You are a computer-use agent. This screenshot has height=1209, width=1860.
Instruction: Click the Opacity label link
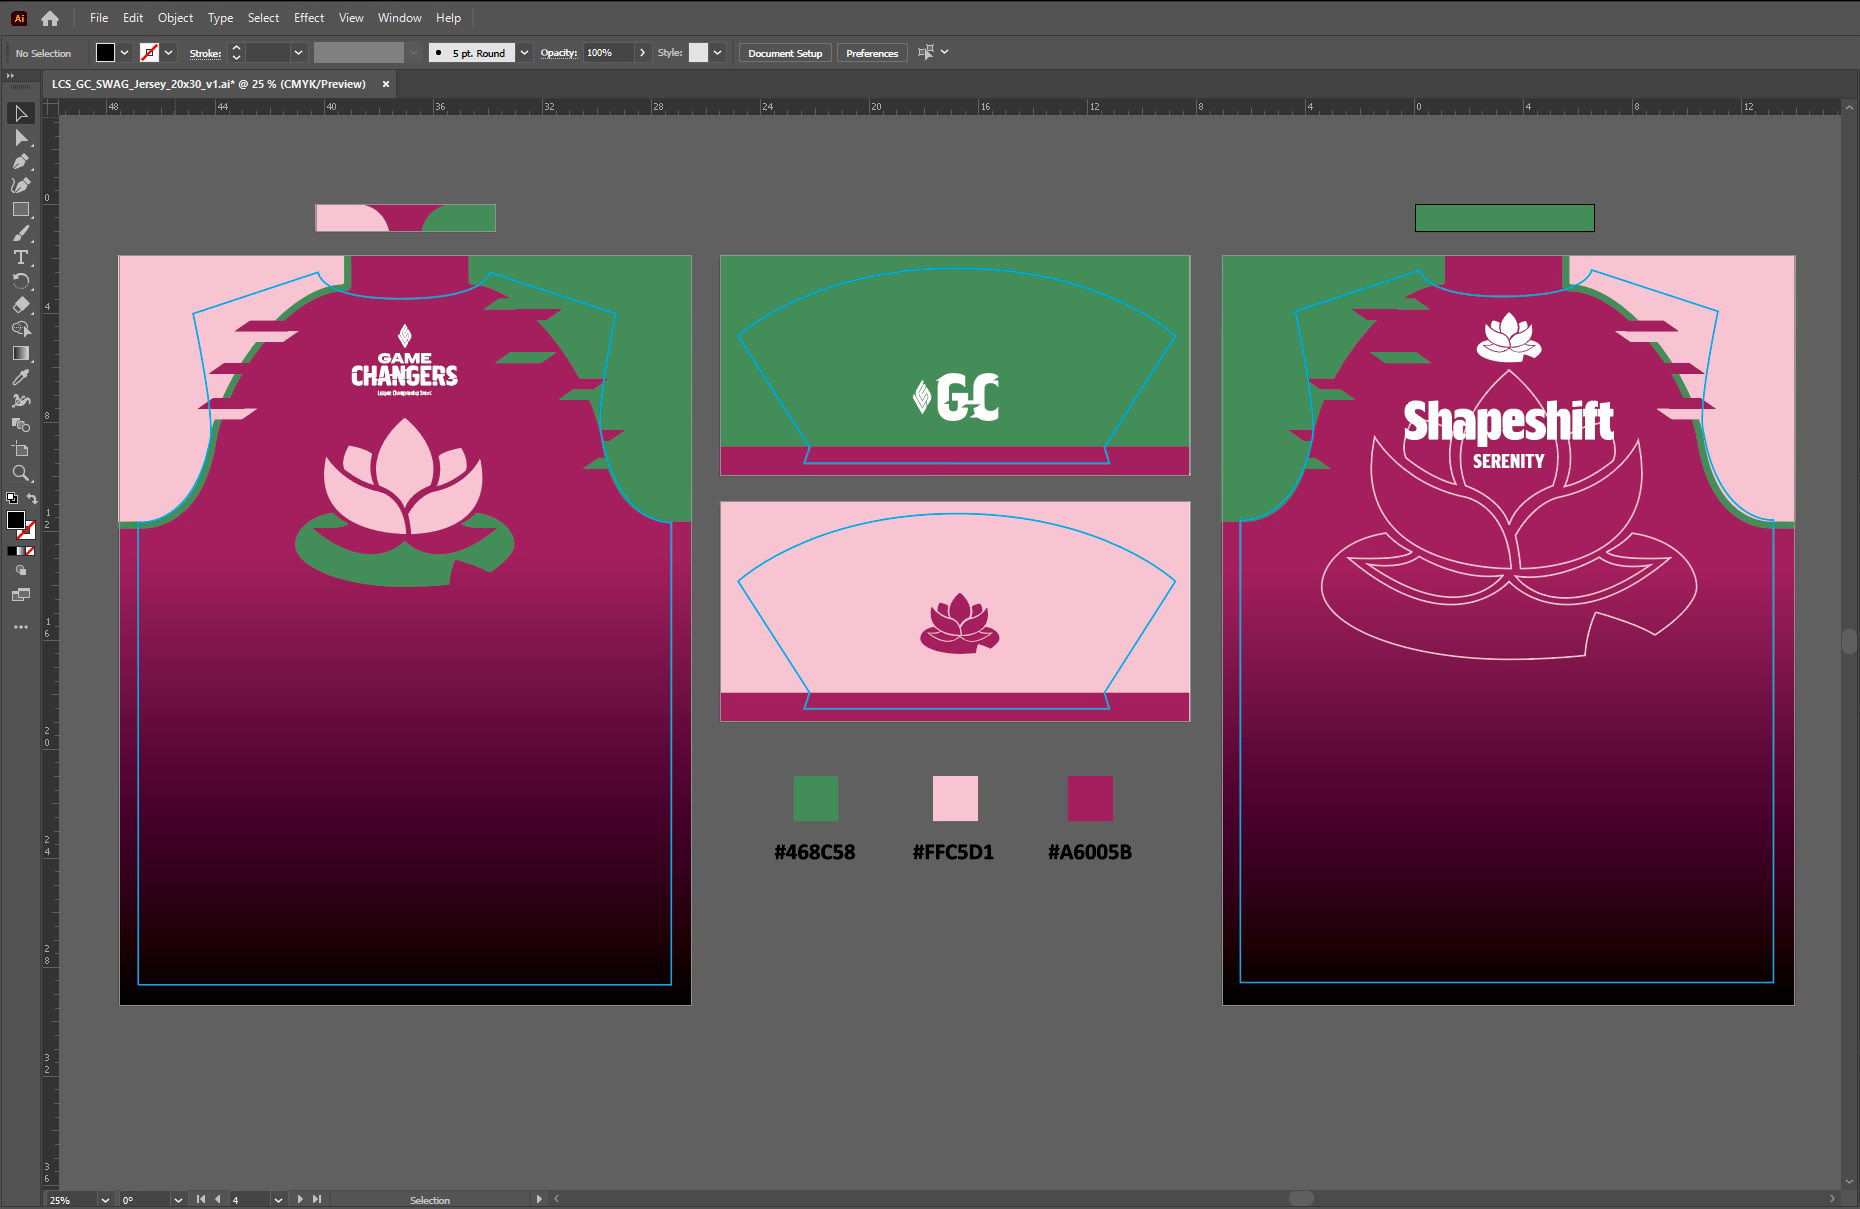point(559,53)
